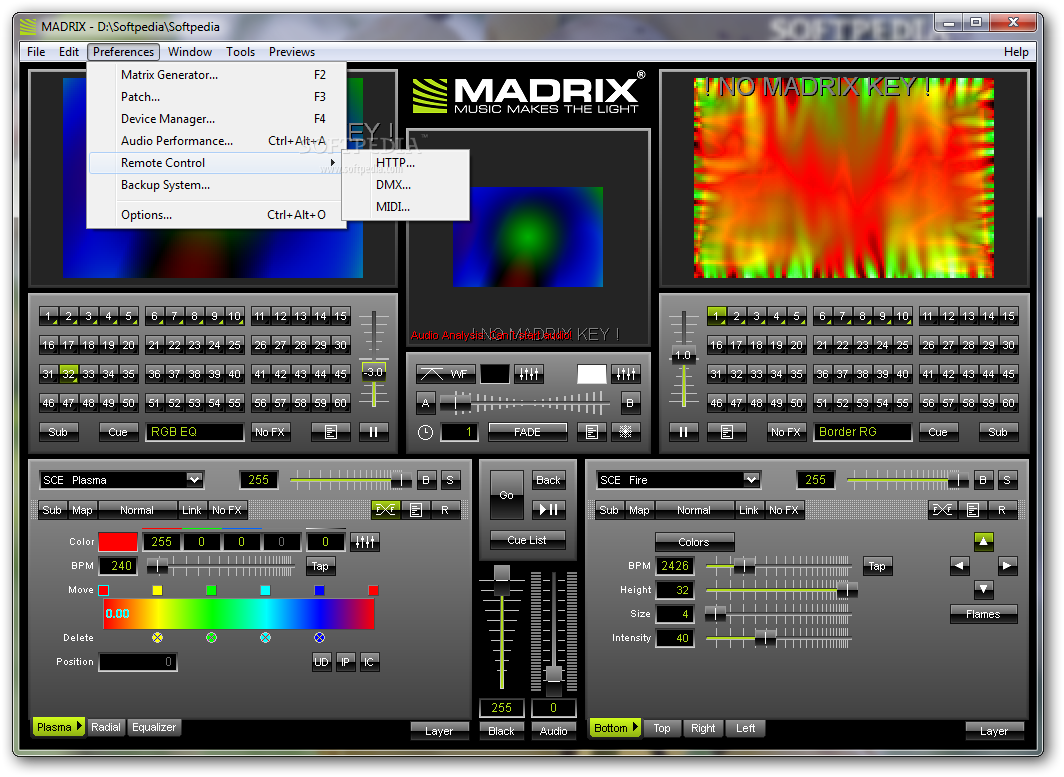Image resolution: width=1064 pixels, height=777 pixels.
Task: Click the Fire Height value field showing 32
Action: [674, 590]
